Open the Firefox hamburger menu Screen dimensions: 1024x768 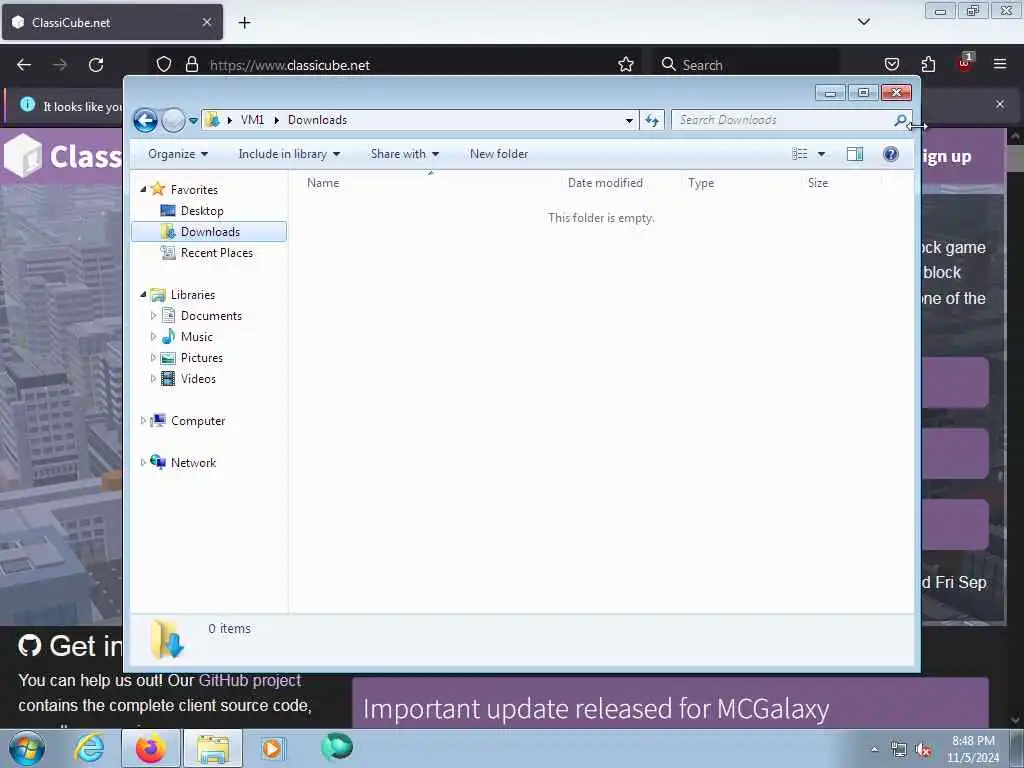click(1000, 65)
